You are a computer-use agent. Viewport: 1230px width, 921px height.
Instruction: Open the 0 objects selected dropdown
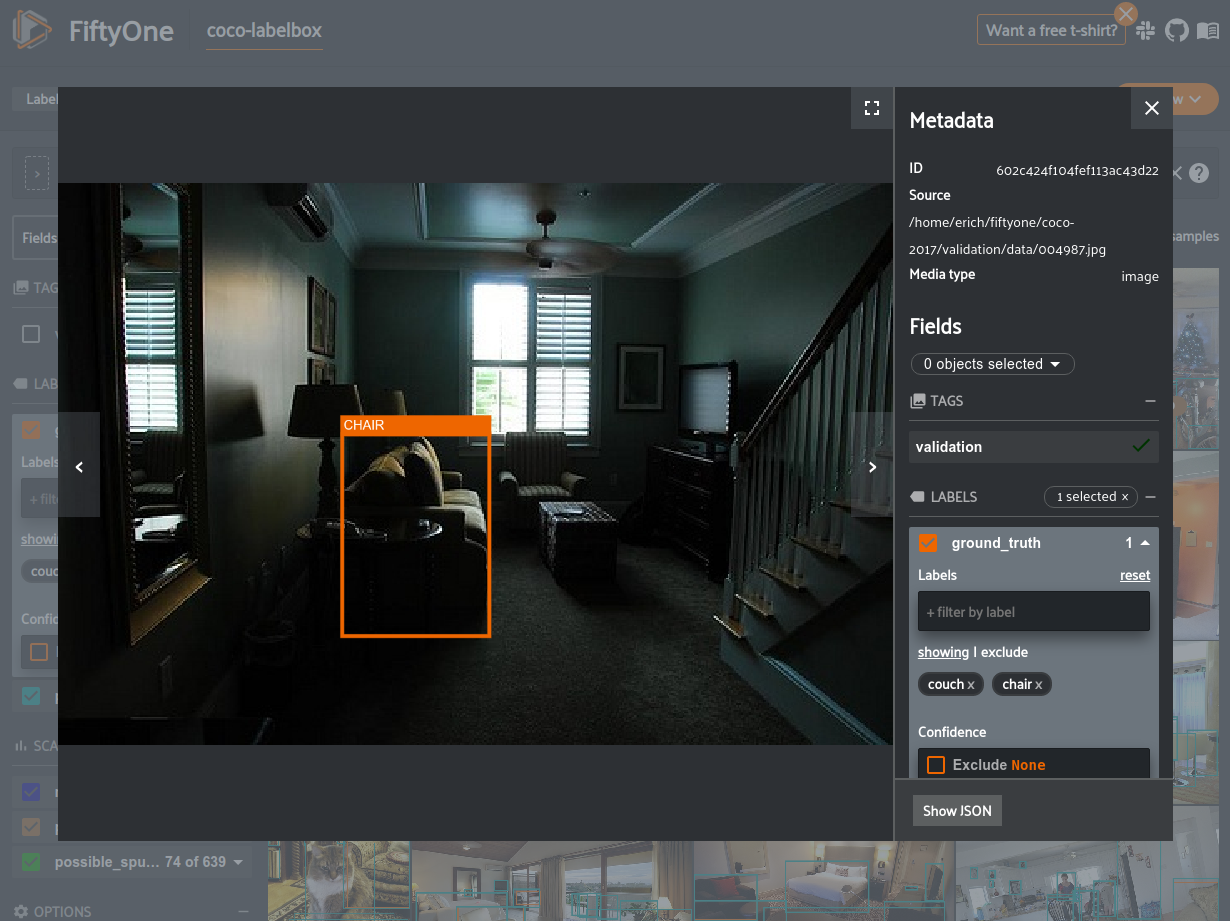click(x=992, y=364)
